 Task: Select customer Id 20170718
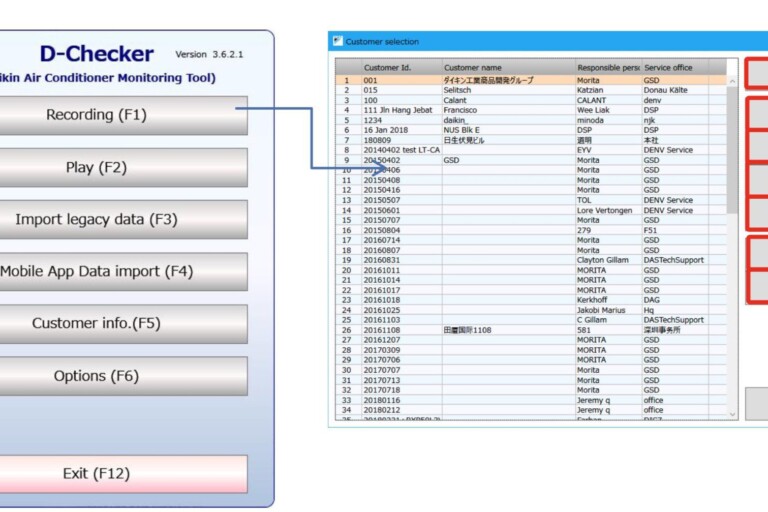[531, 390]
